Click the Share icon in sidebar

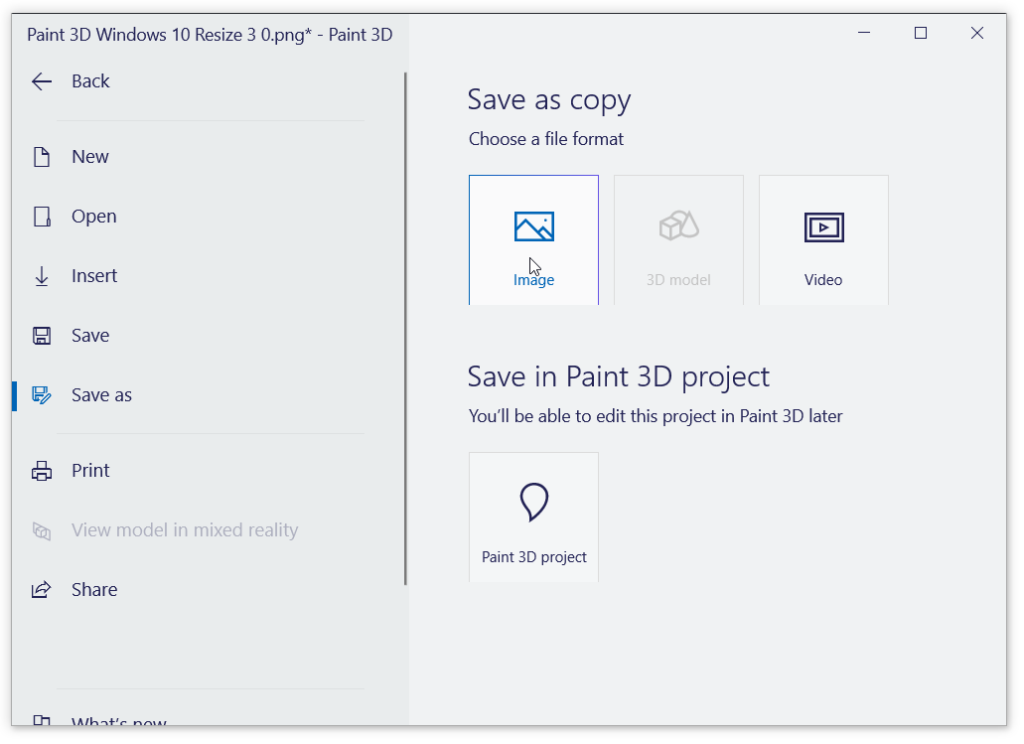(x=41, y=590)
